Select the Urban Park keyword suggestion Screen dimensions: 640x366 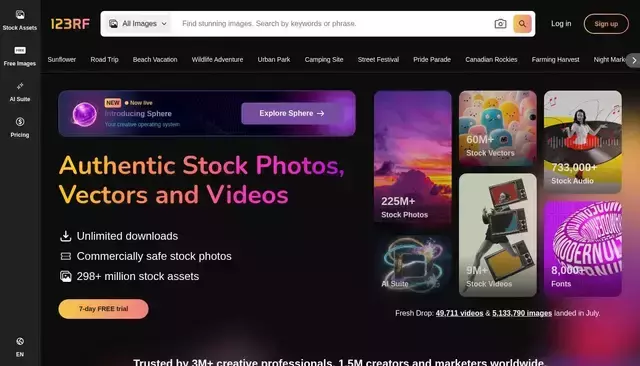[274, 60]
